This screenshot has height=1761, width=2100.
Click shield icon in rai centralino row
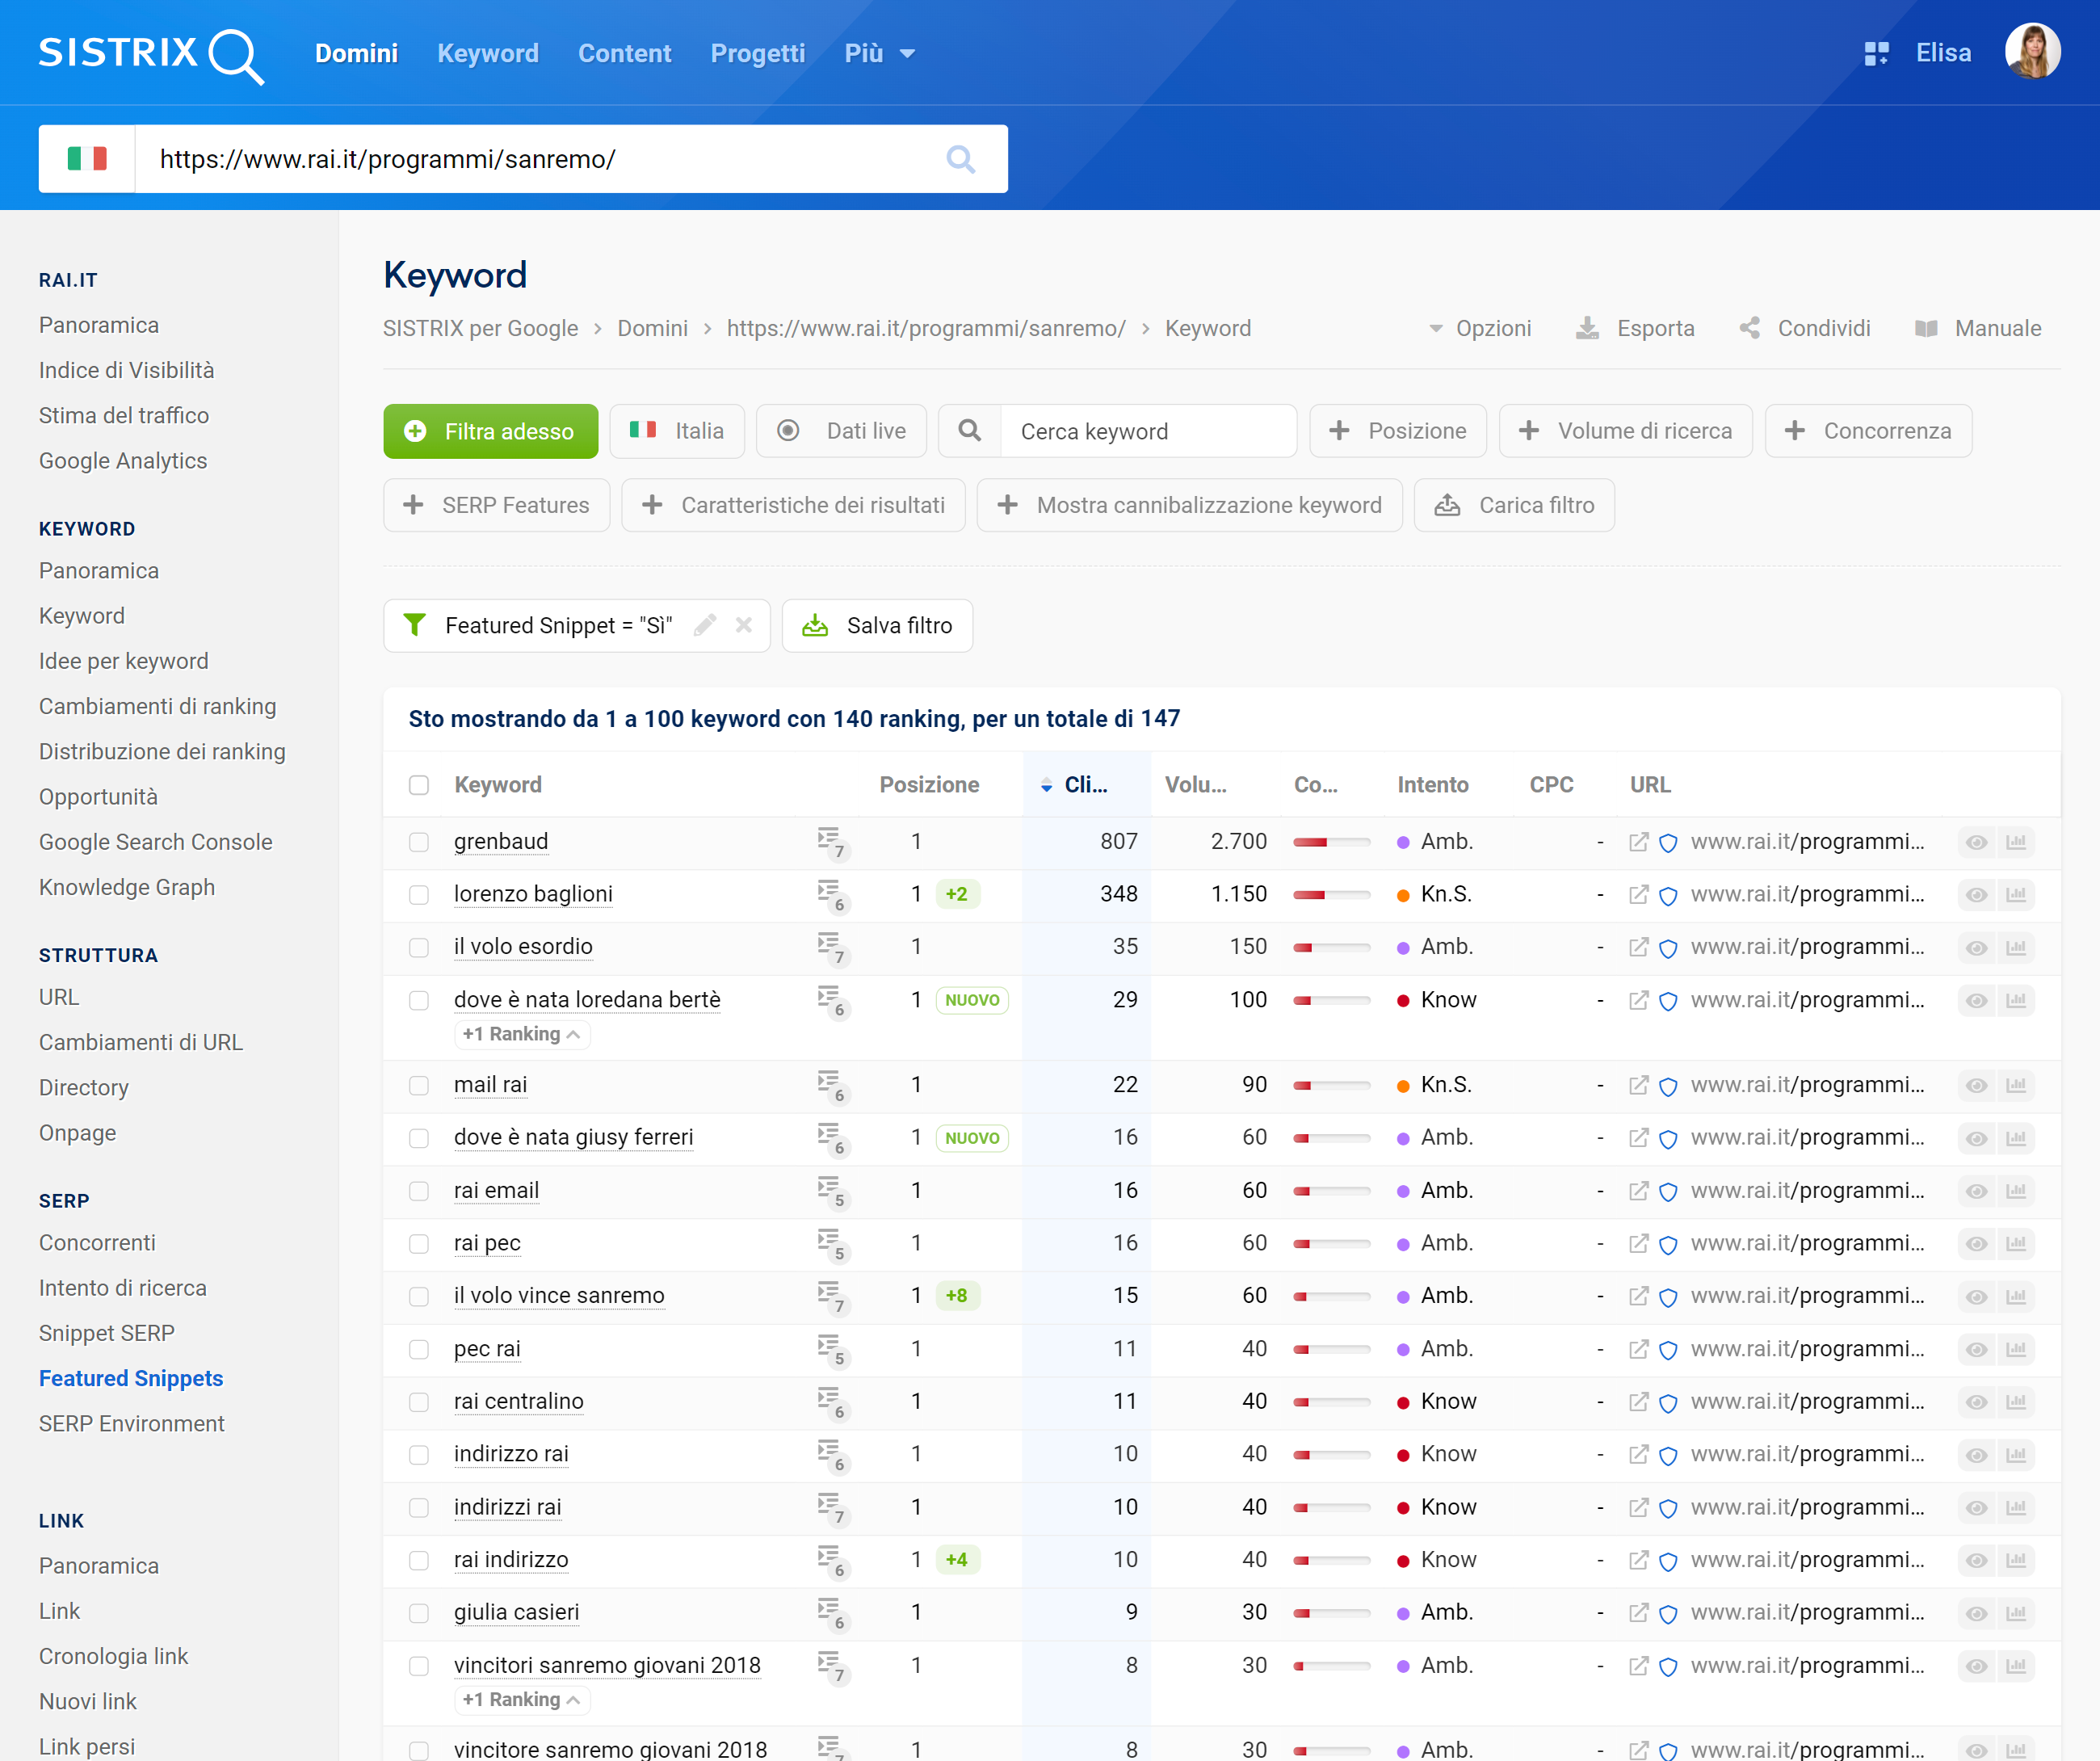pyautogui.click(x=1668, y=1403)
